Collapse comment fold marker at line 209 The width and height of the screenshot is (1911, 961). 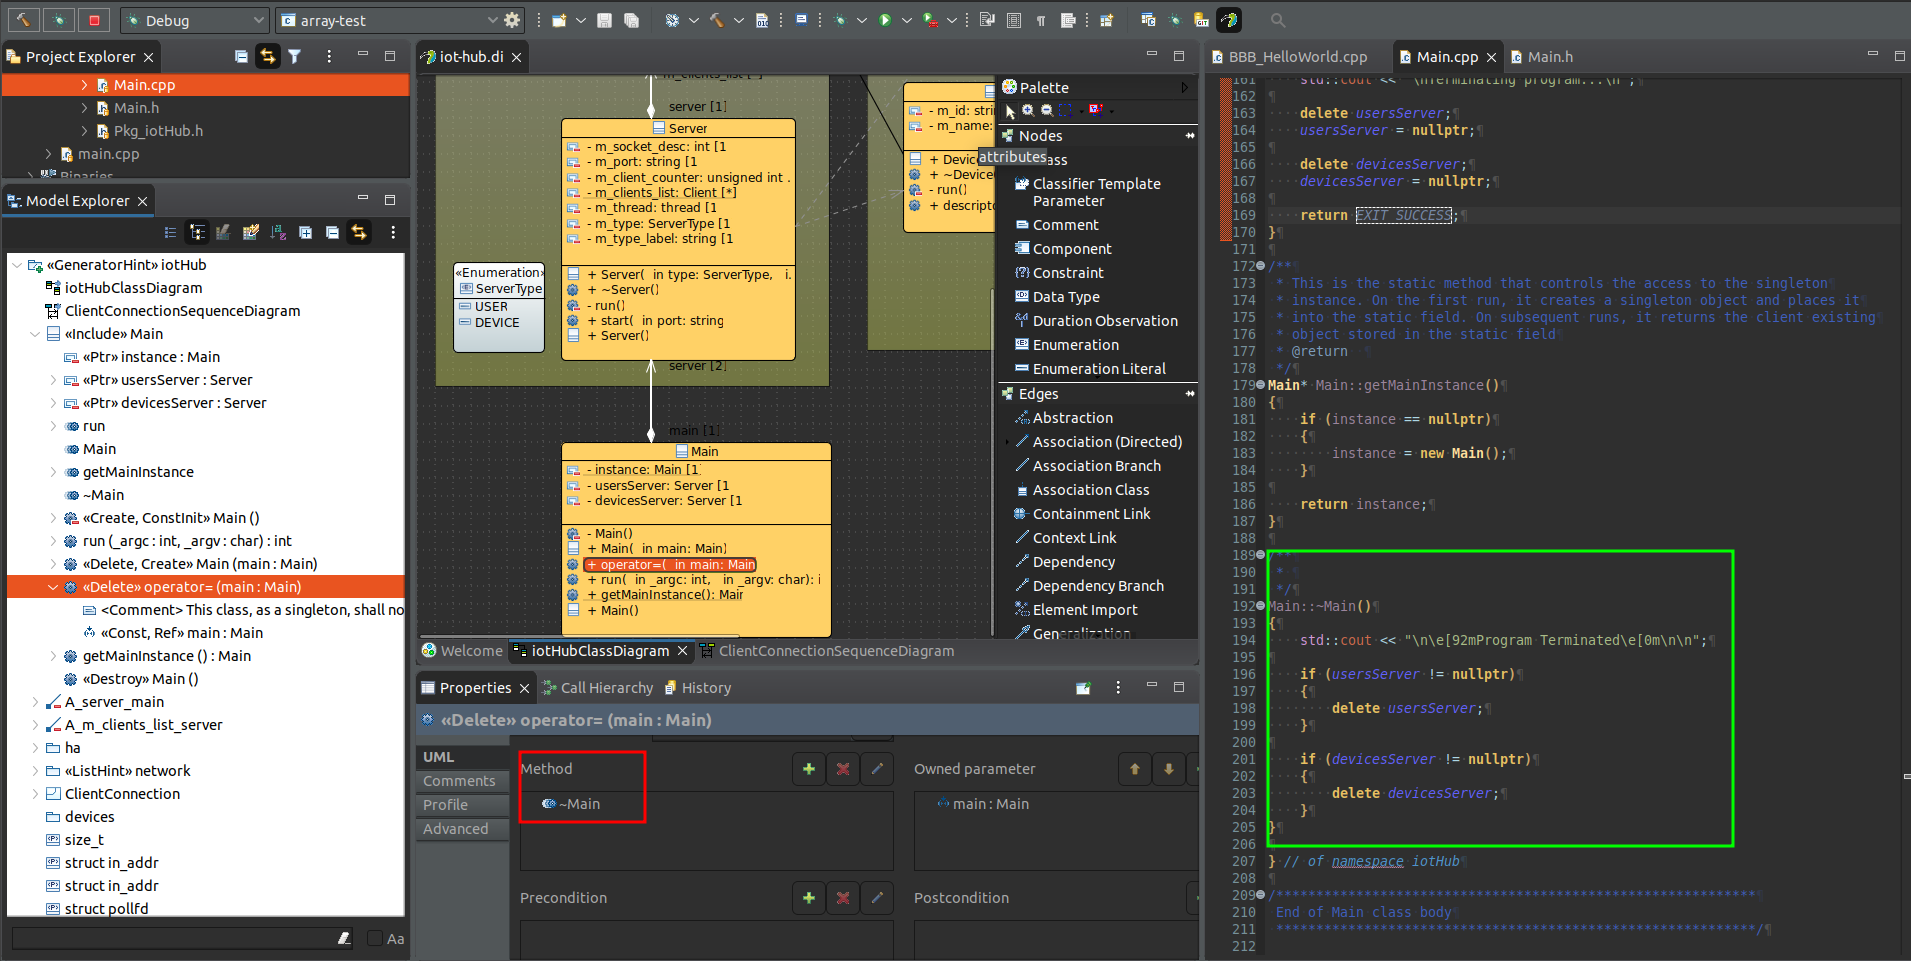(1260, 895)
